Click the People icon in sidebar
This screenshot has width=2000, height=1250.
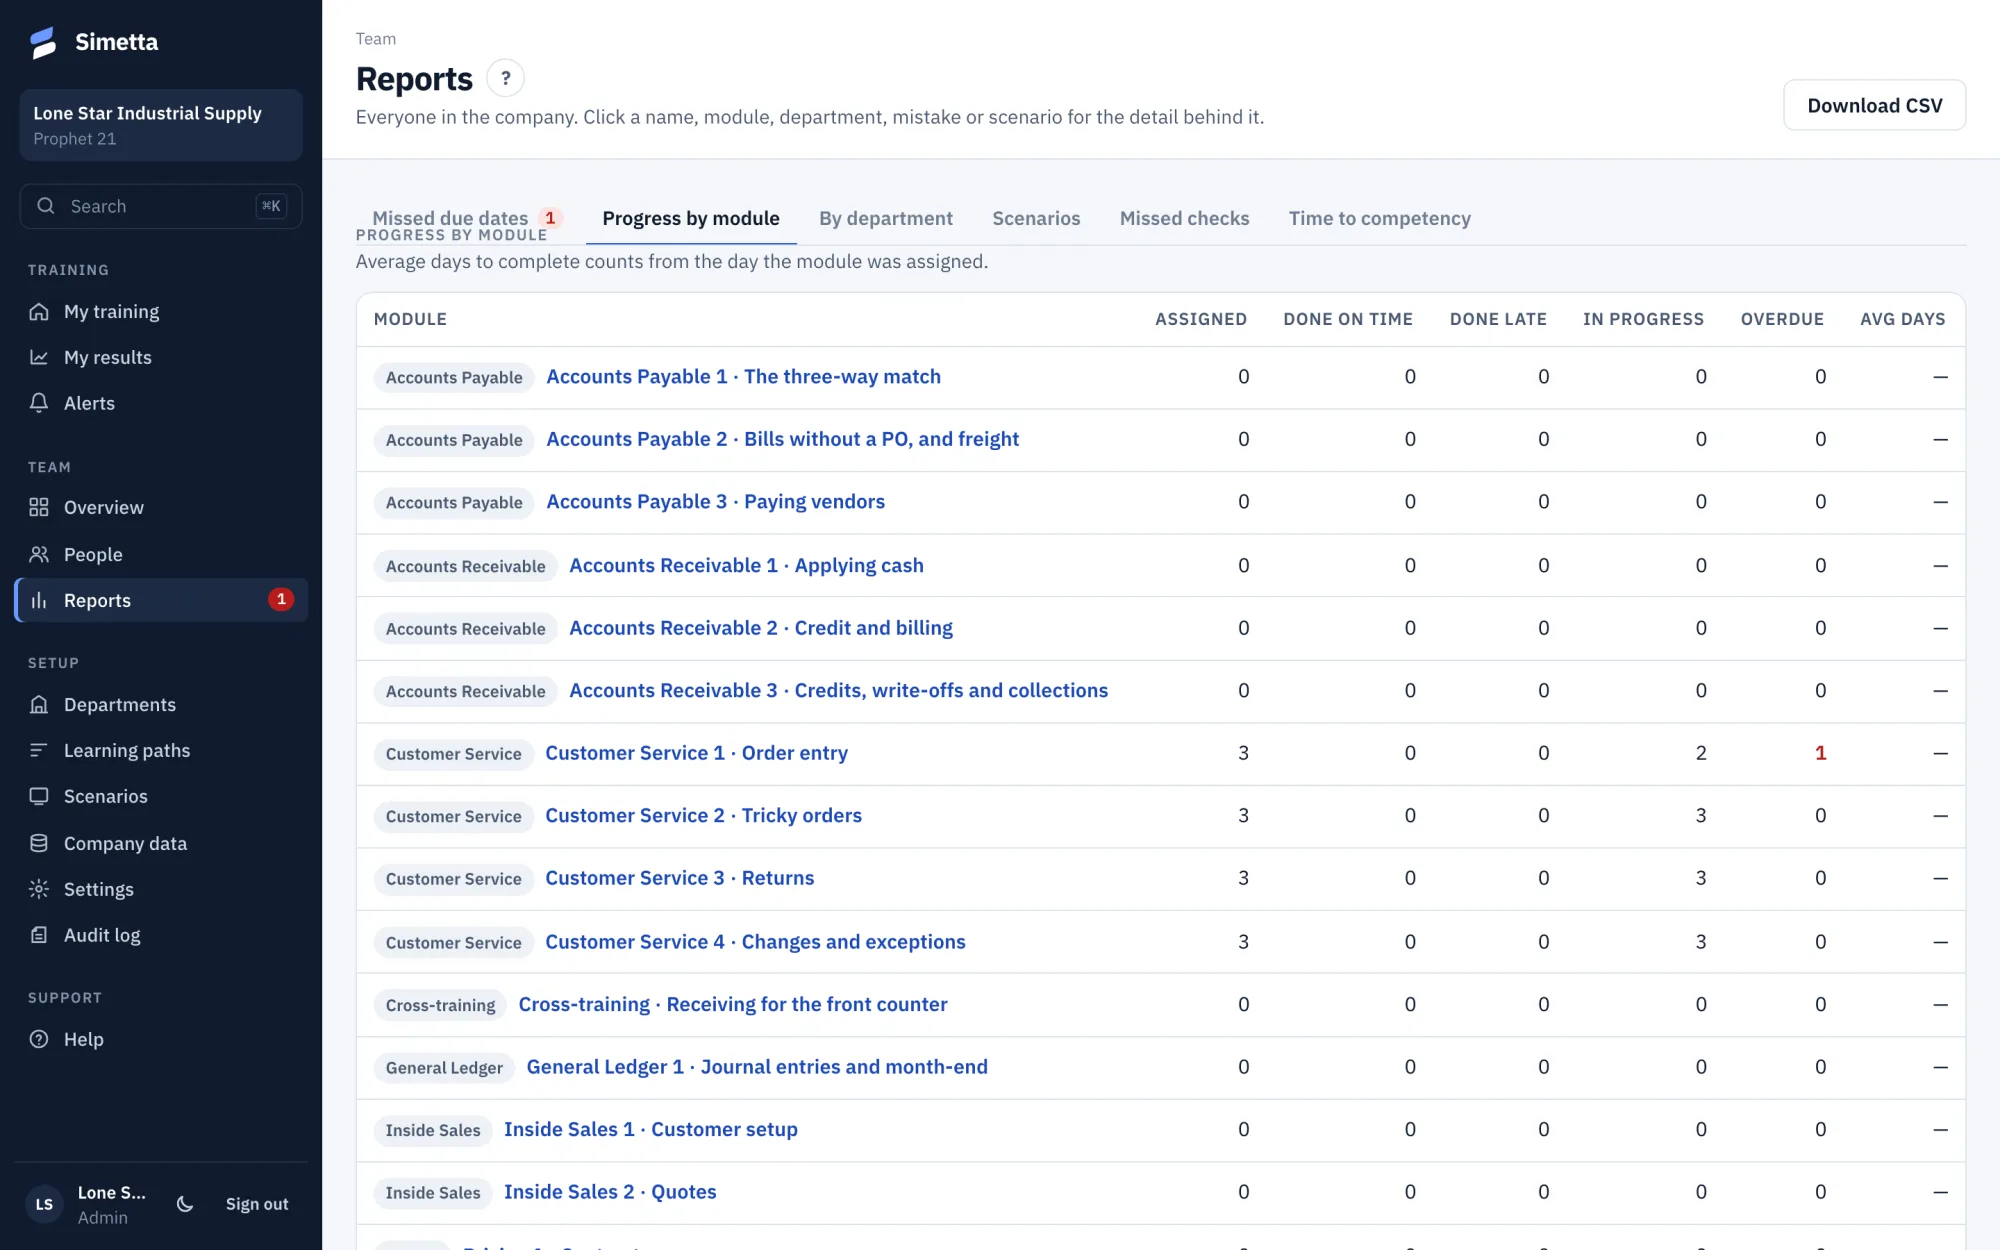pyautogui.click(x=39, y=554)
